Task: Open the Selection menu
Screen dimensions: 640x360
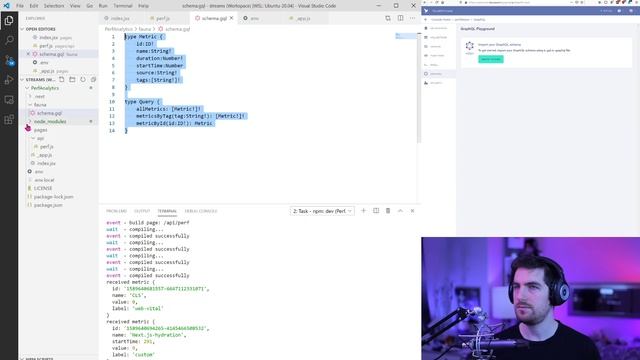Action: point(54,6)
